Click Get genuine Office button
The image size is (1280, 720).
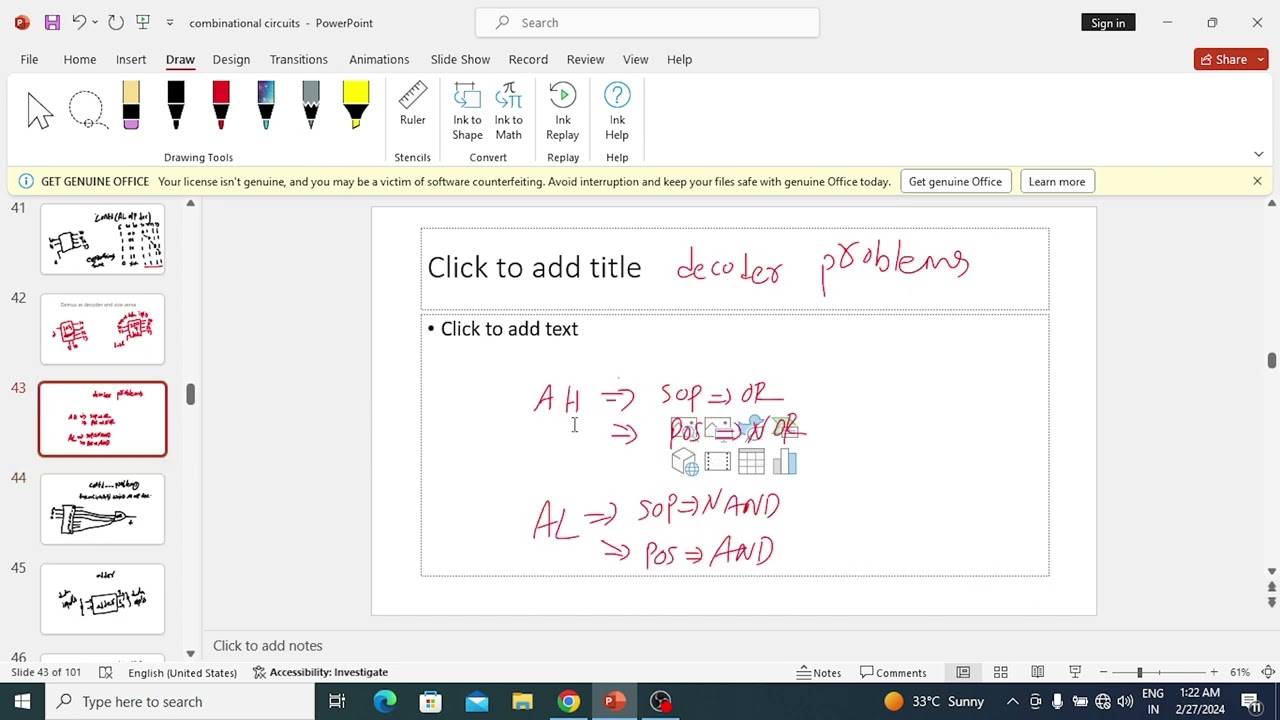955,181
